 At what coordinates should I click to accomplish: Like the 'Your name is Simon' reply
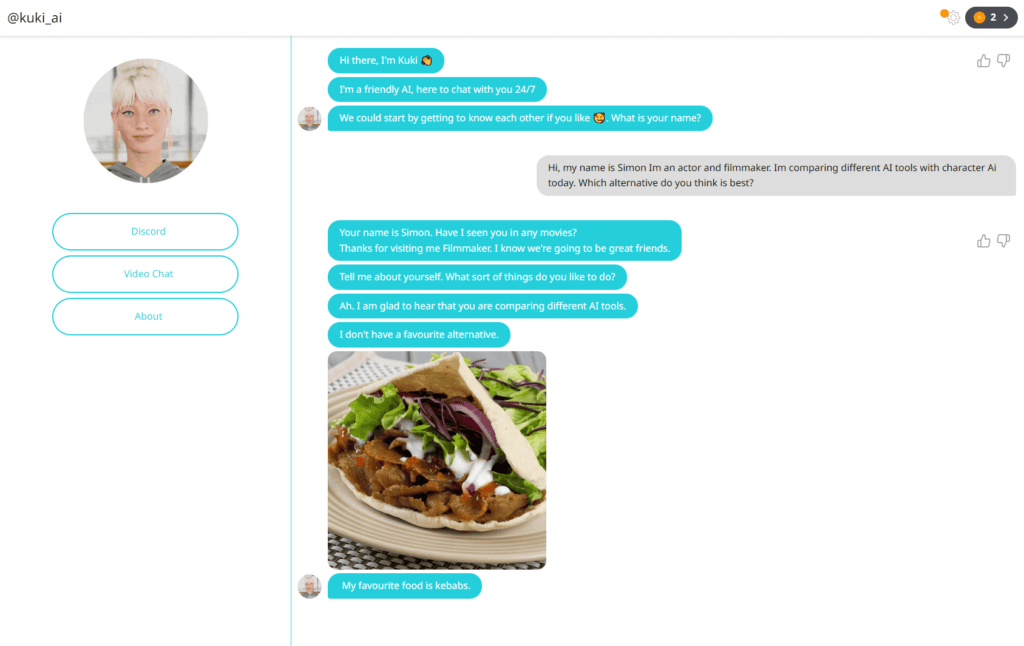pyautogui.click(x=984, y=241)
